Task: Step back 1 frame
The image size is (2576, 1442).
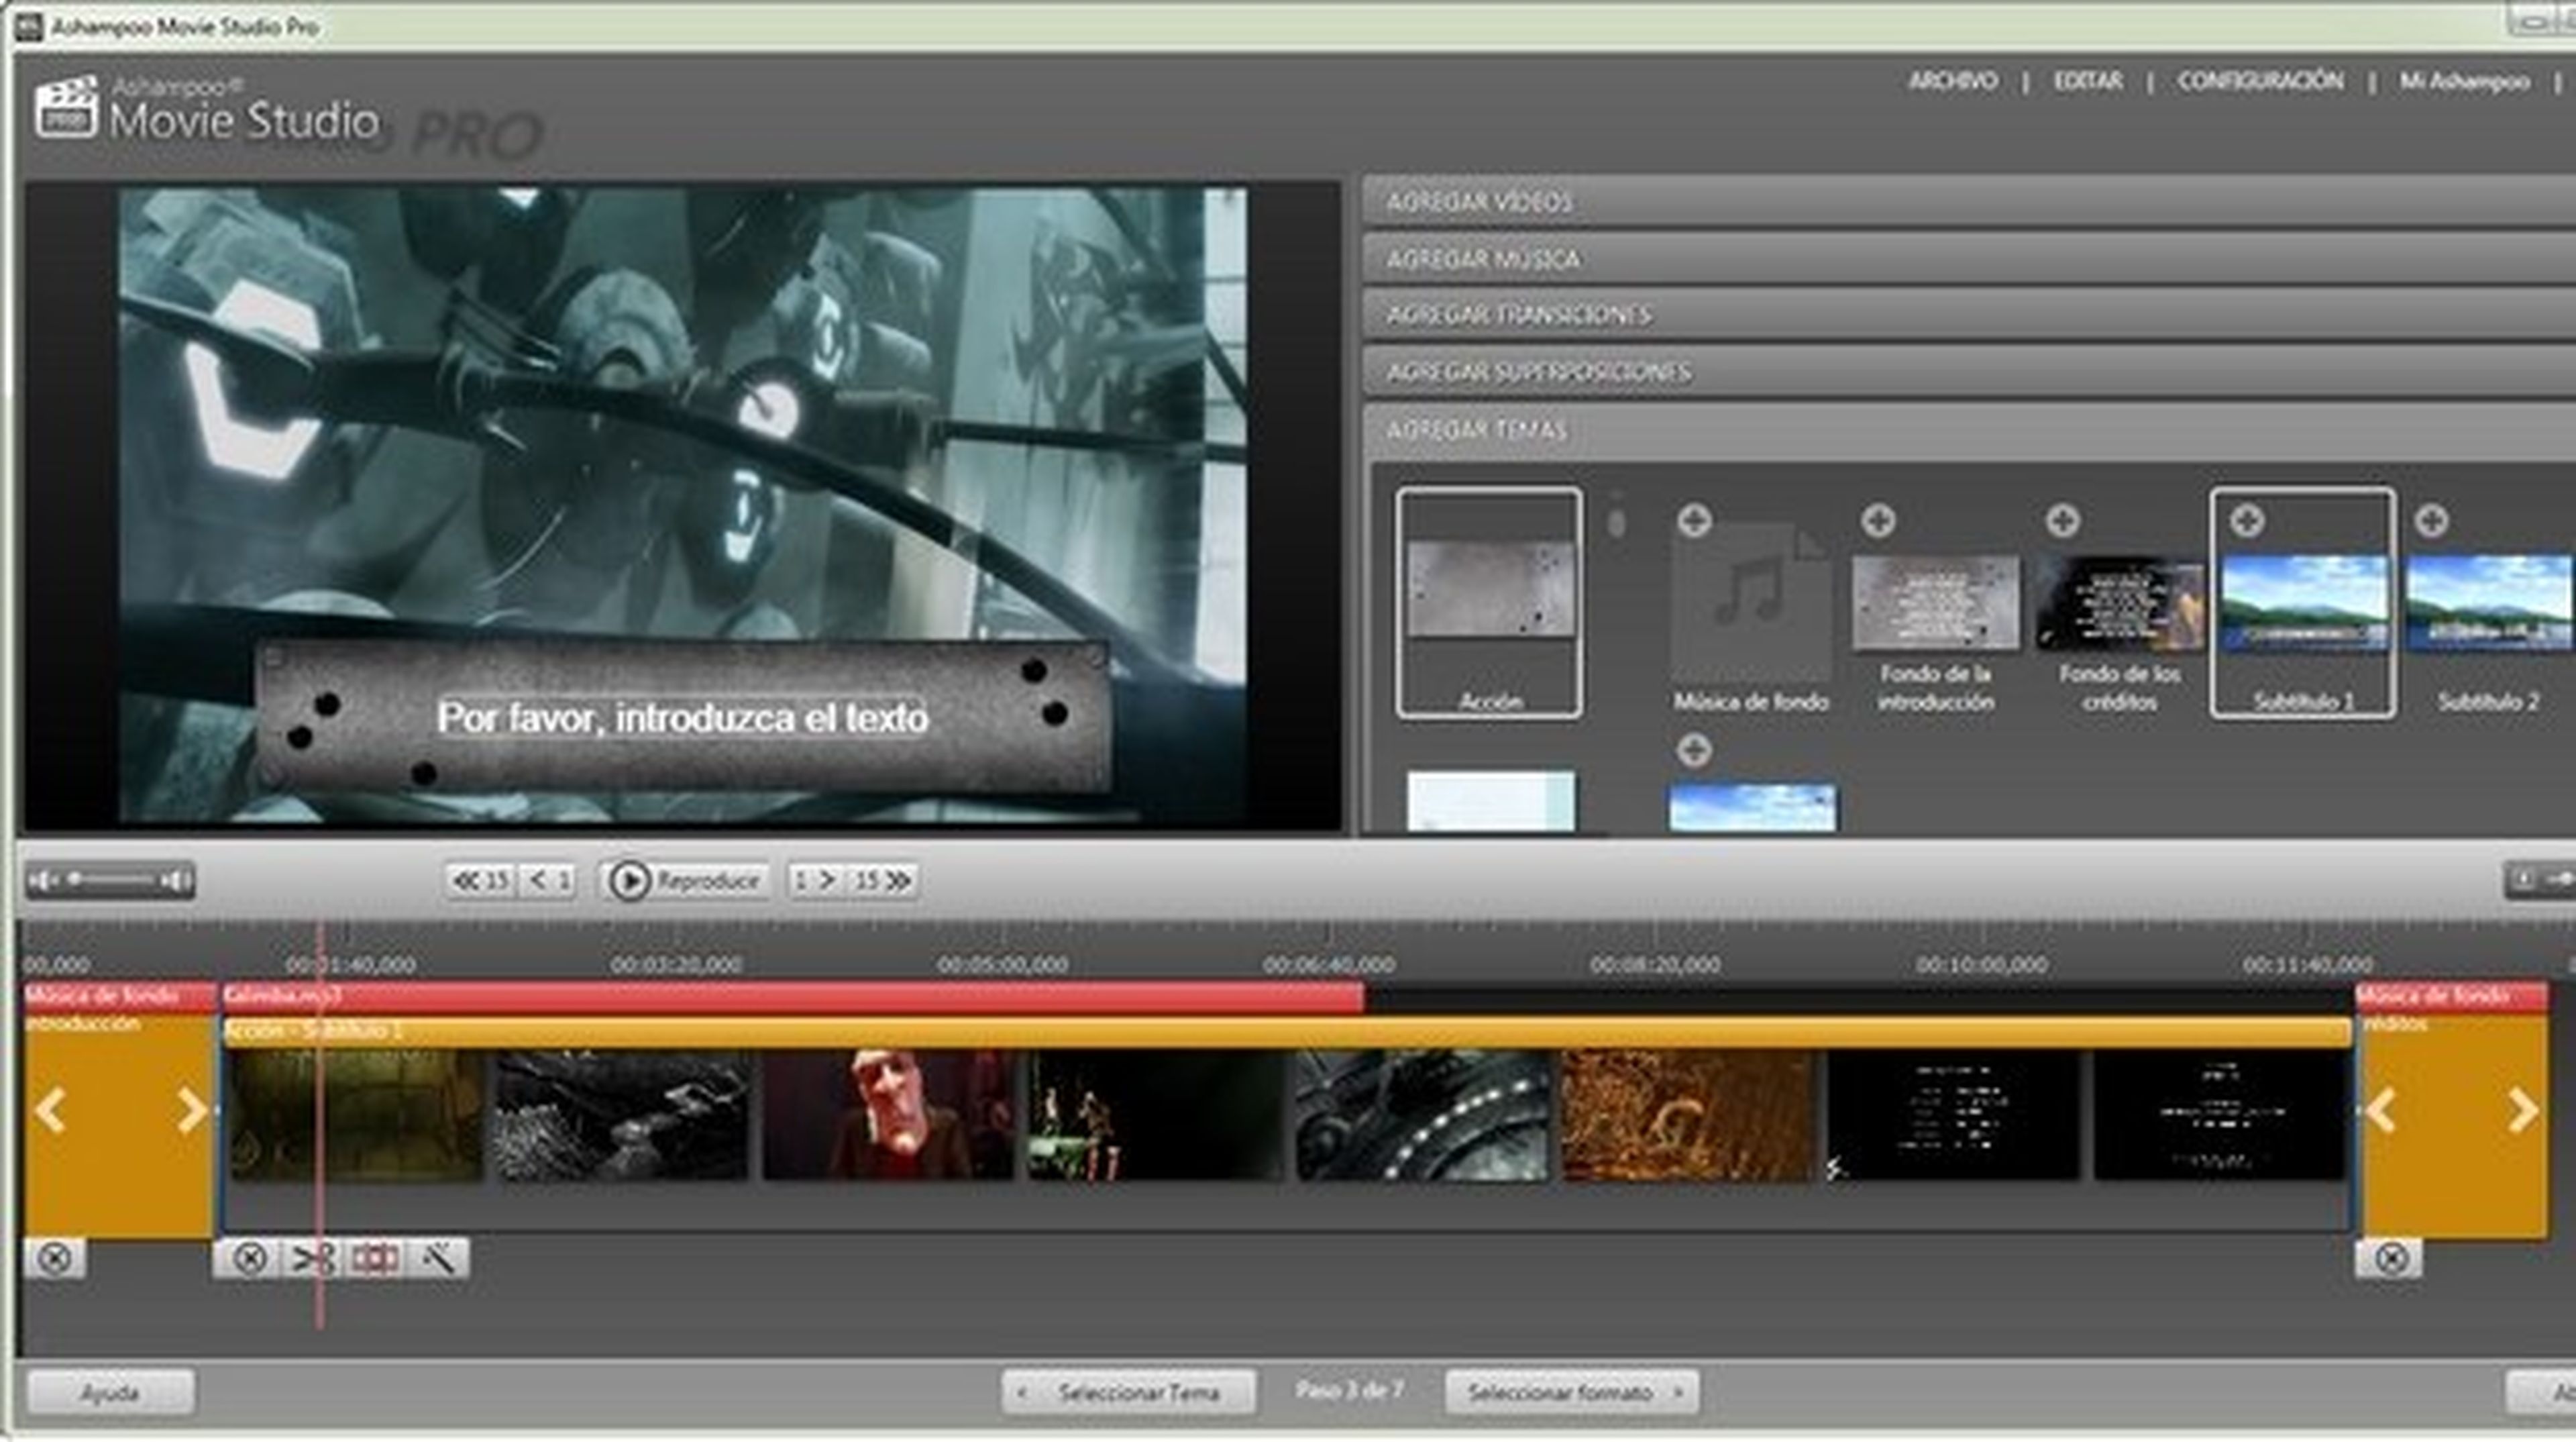Action: 548,881
